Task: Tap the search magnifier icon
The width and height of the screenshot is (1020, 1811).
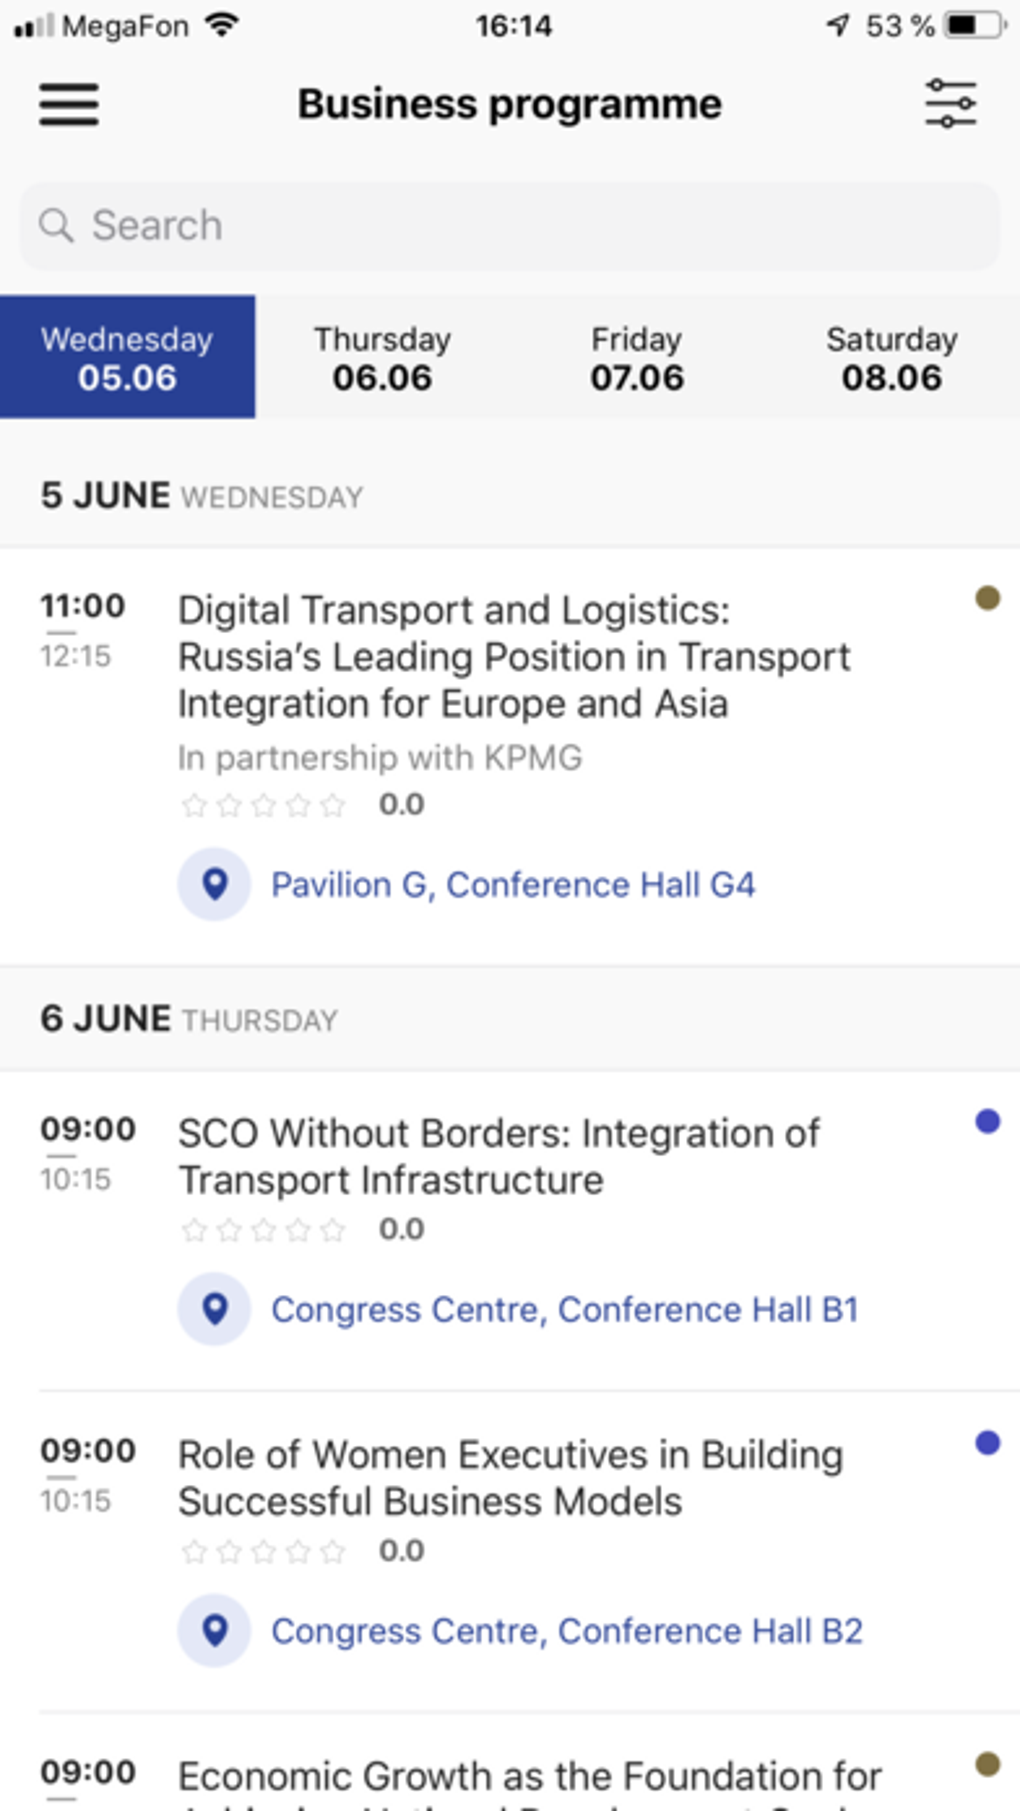Action: 56,226
